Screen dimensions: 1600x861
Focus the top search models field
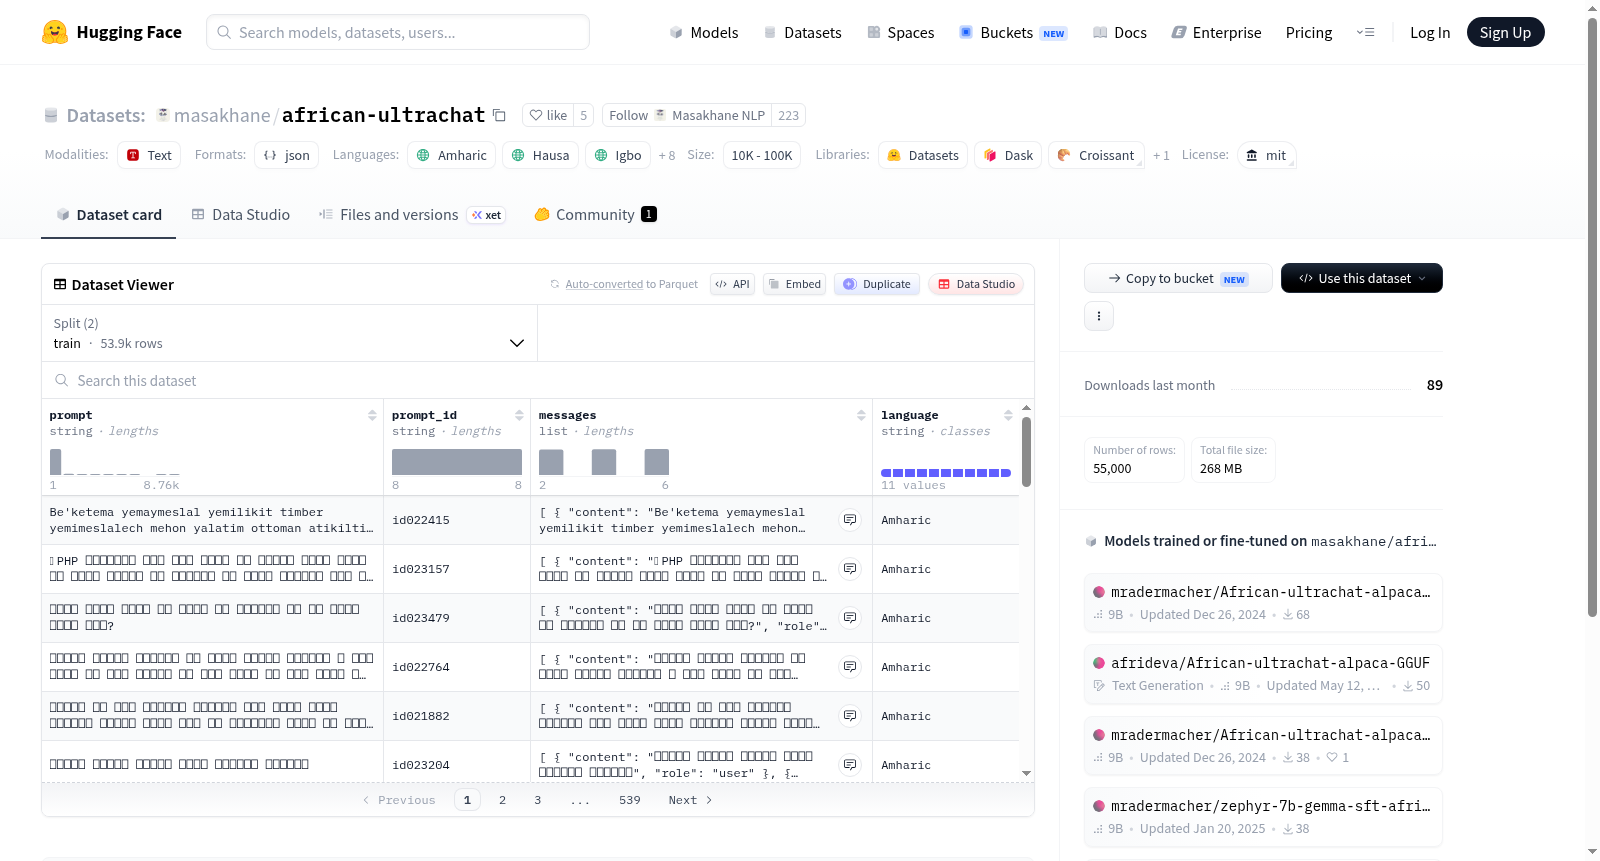pyautogui.click(x=398, y=32)
